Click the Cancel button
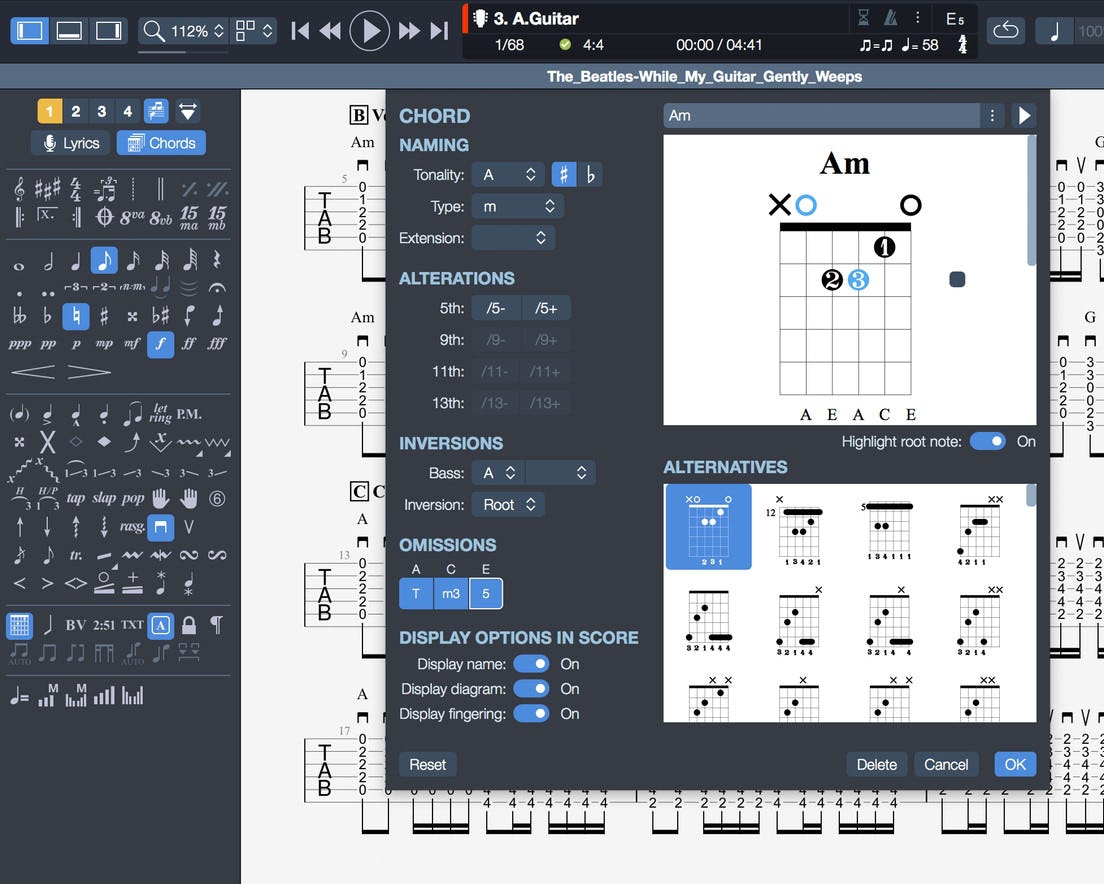The width and height of the screenshot is (1104, 884). click(x=946, y=764)
